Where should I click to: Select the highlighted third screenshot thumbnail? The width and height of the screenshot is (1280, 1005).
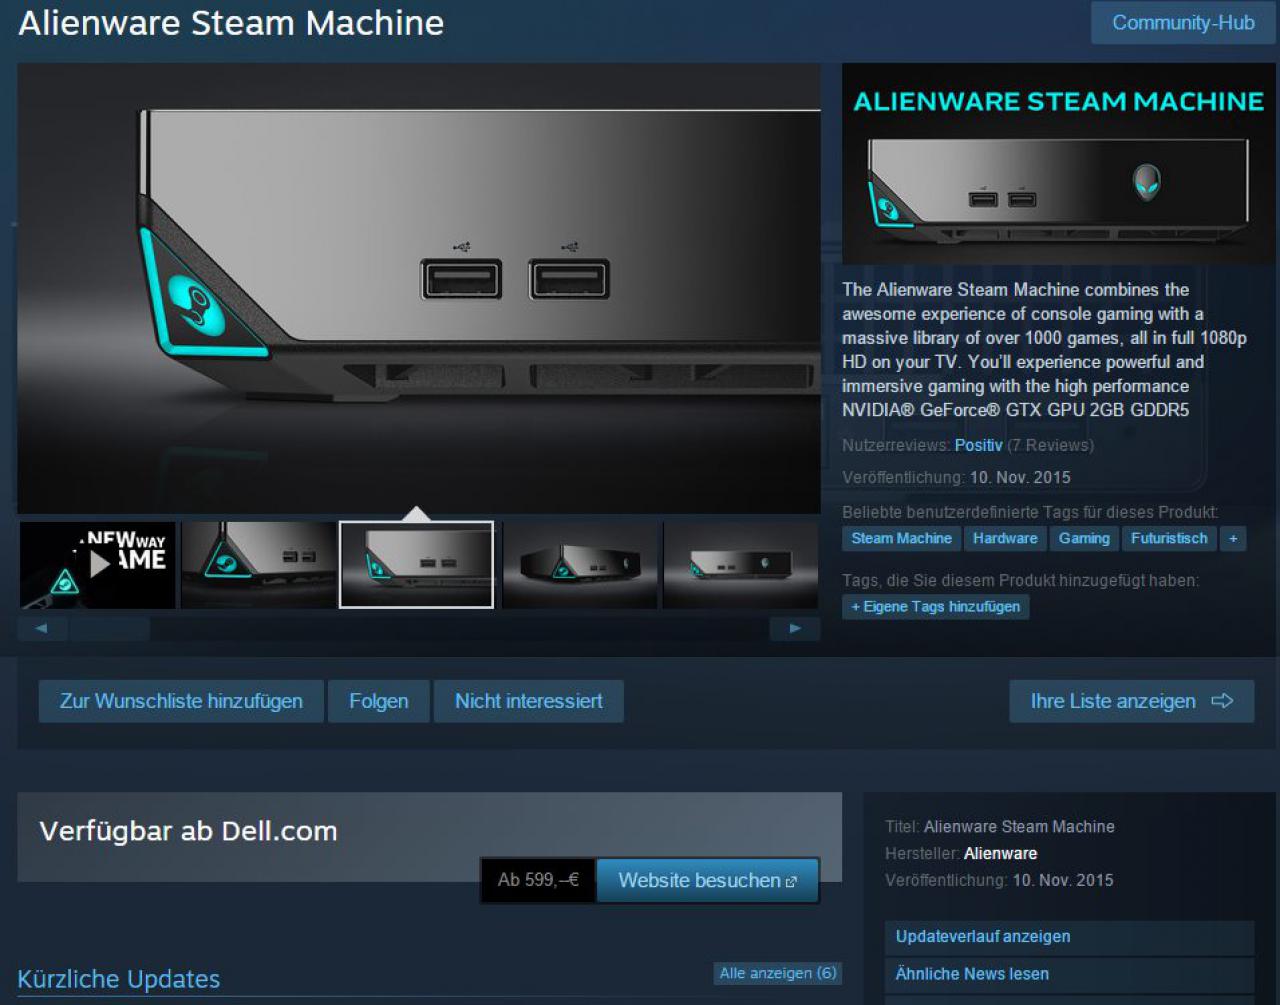coord(416,564)
